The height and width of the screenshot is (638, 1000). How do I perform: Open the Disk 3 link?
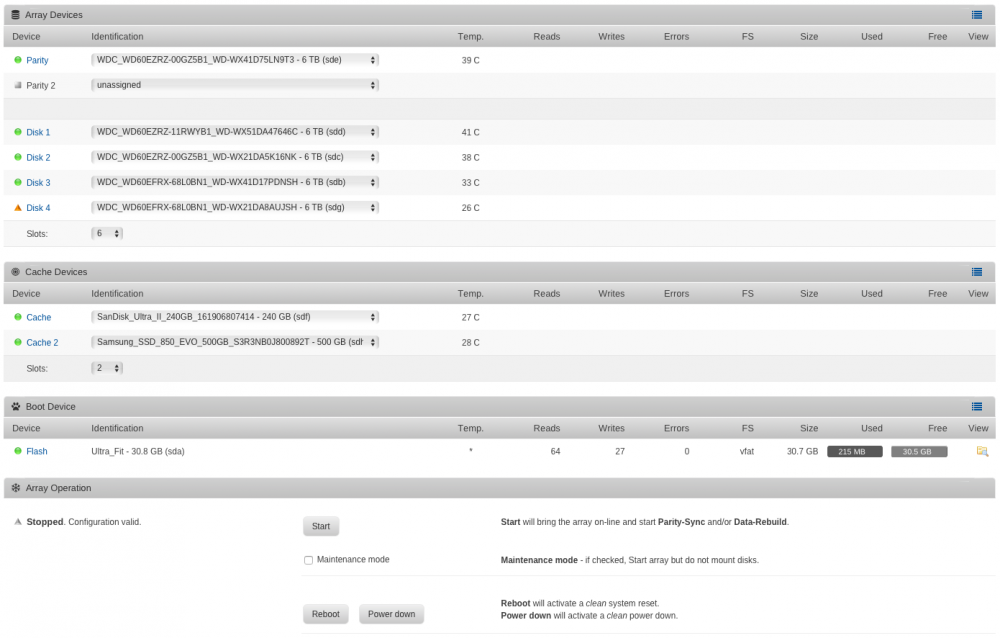click(x=38, y=182)
